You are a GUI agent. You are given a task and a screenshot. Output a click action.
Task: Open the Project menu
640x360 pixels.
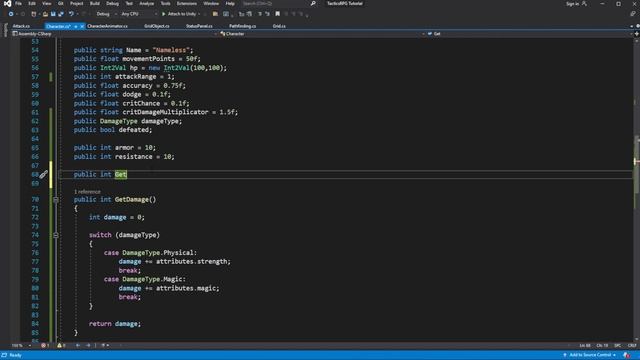[76, 4]
